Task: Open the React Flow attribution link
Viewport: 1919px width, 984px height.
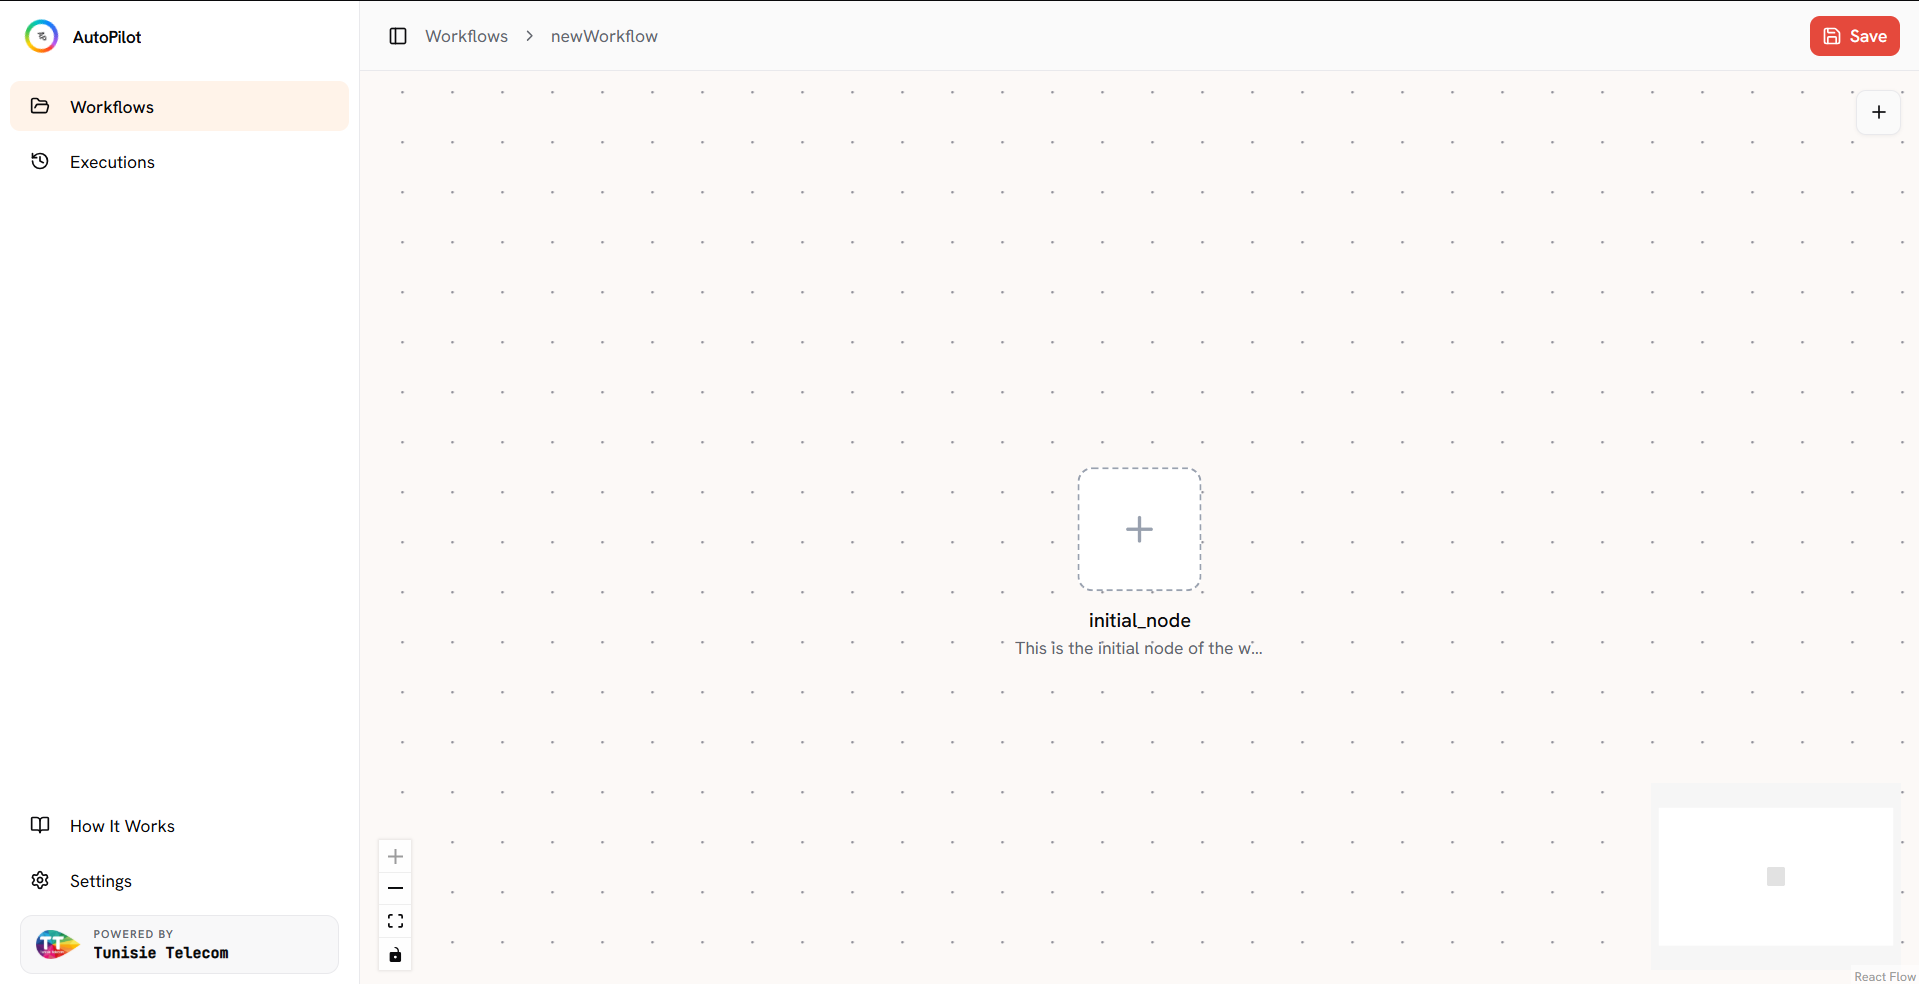Action: [x=1884, y=976]
